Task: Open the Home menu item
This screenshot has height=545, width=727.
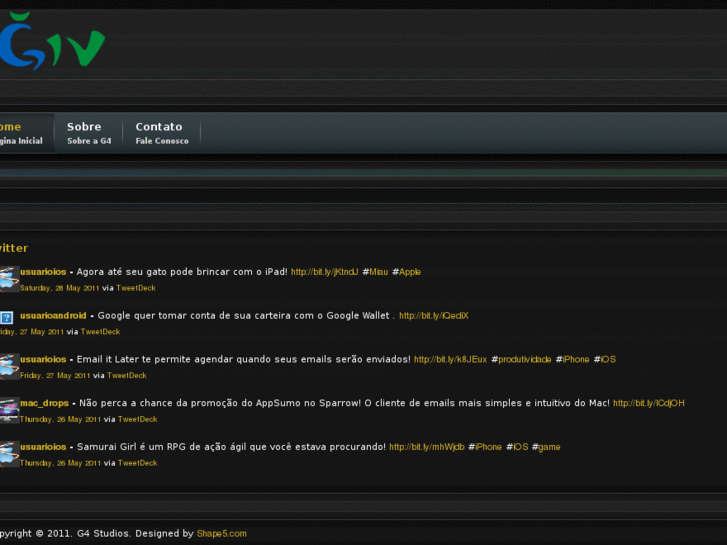Action: [26, 133]
